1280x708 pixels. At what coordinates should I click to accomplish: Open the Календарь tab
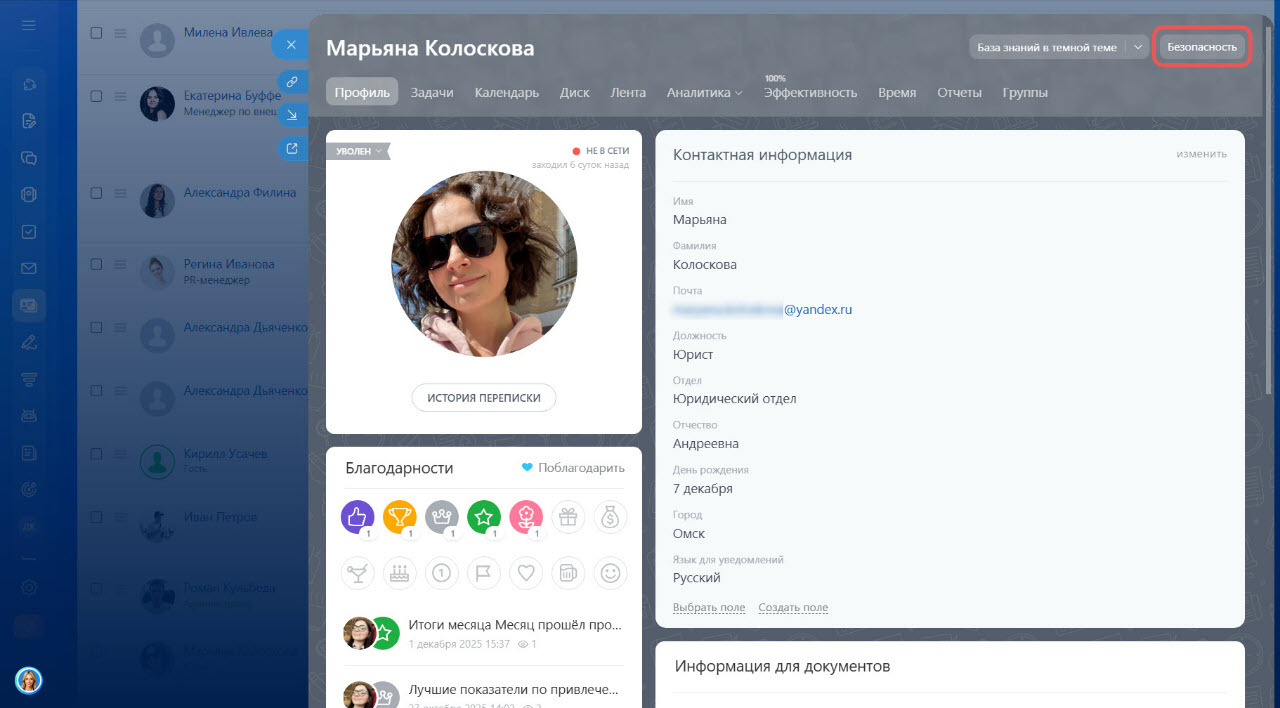507,92
